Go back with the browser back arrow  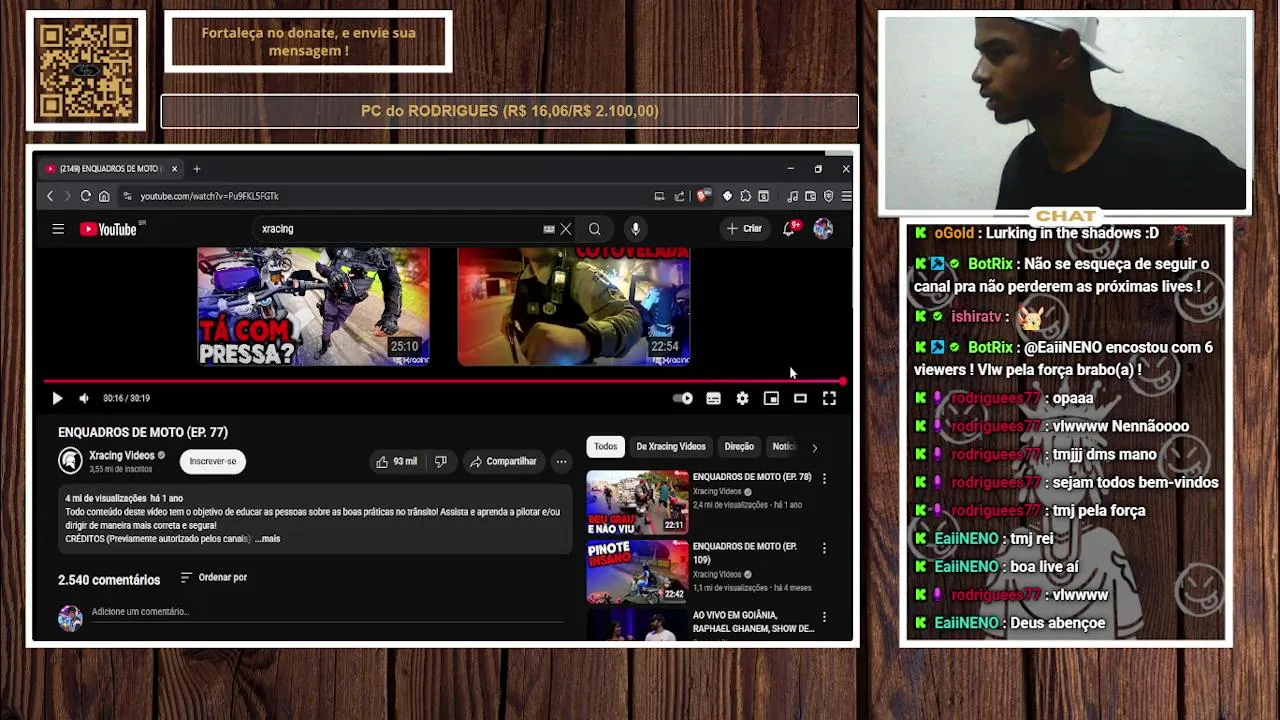(50, 196)
